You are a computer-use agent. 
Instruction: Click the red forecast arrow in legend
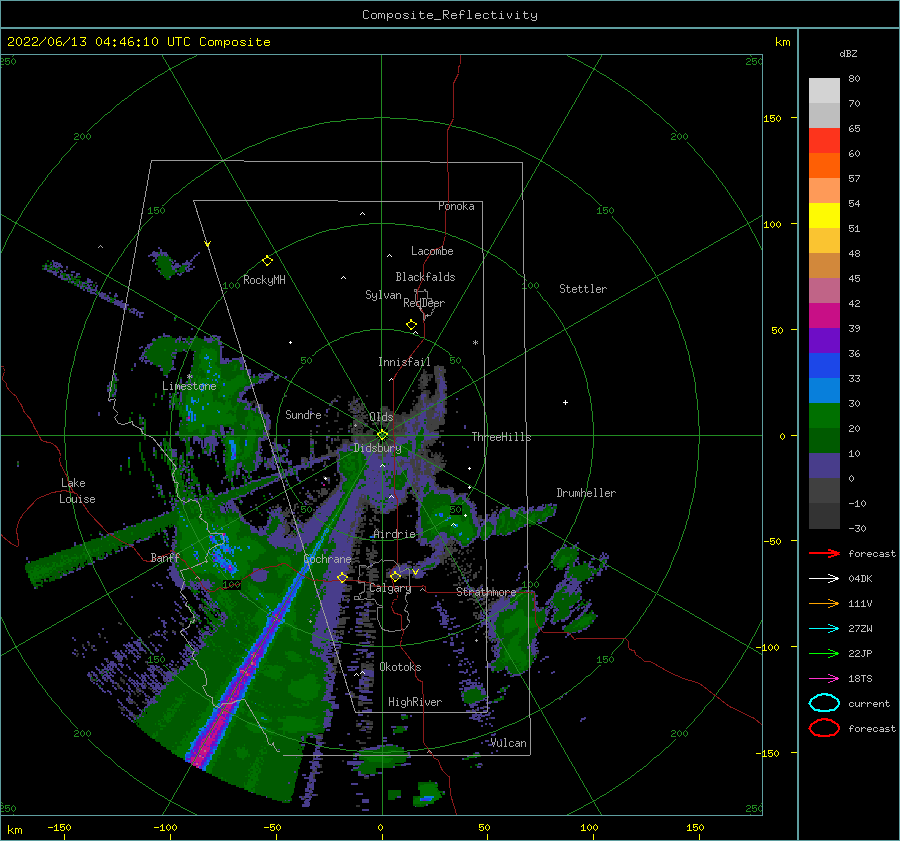pyautogui.click(x=824, y=553)
